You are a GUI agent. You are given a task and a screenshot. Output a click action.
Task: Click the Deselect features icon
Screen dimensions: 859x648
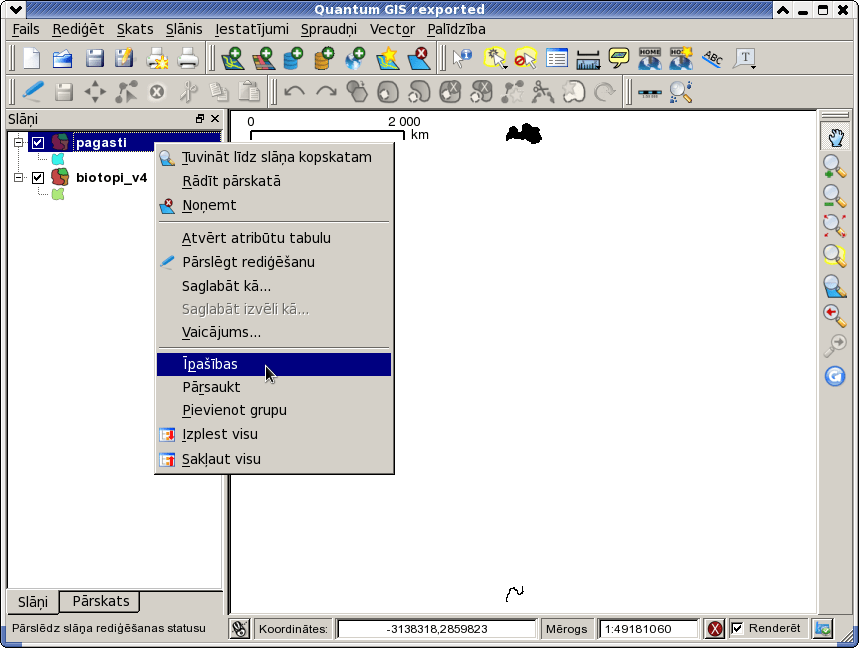(x=526, y=58)
